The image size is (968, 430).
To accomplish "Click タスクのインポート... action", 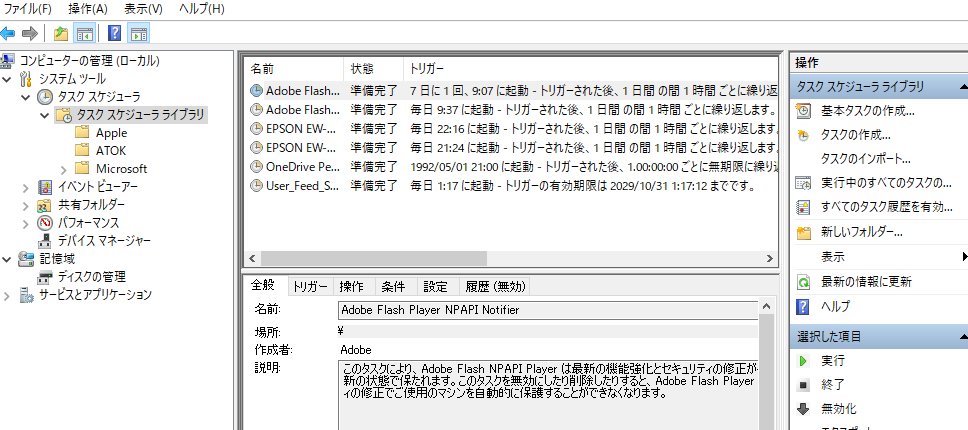I will pos(866,159).
